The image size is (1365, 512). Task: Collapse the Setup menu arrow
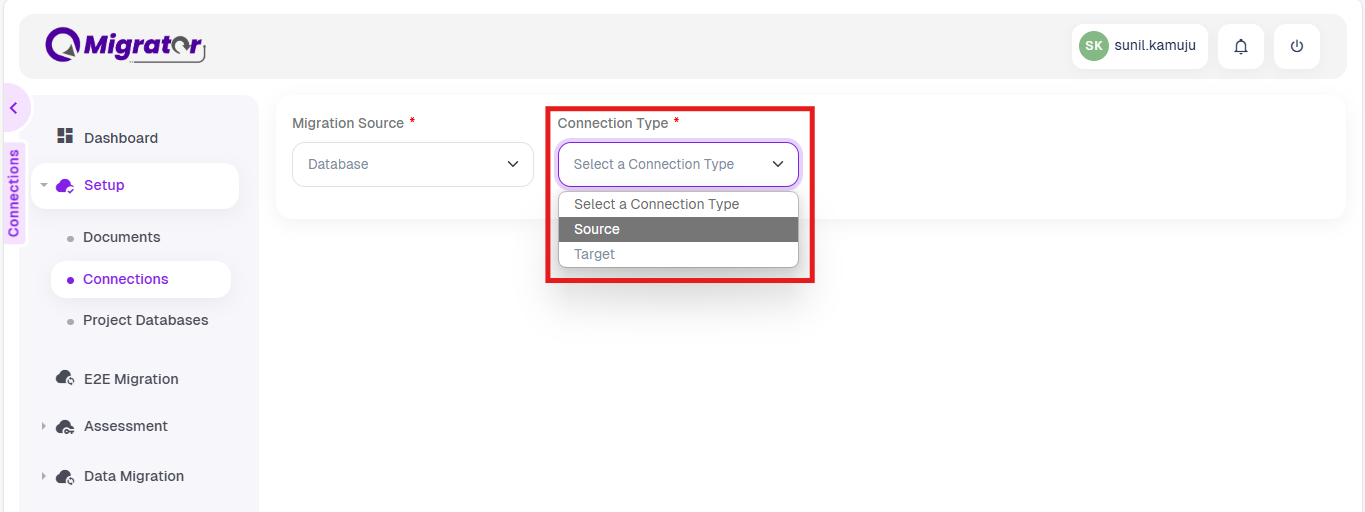[44, 185]
